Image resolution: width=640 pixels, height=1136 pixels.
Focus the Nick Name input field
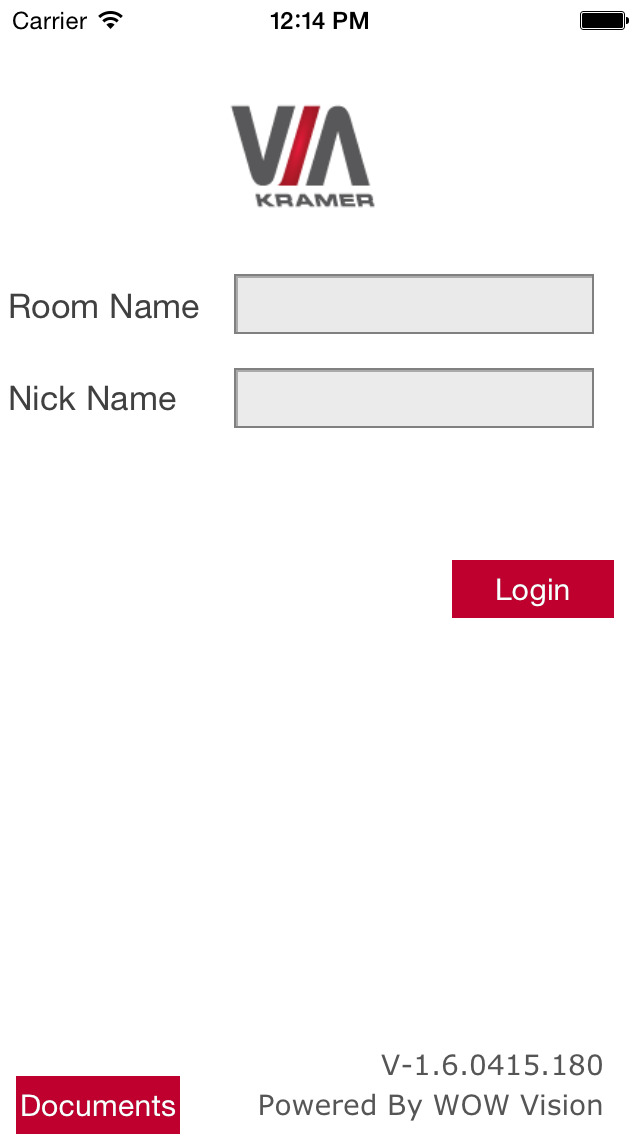coord(414,398)
